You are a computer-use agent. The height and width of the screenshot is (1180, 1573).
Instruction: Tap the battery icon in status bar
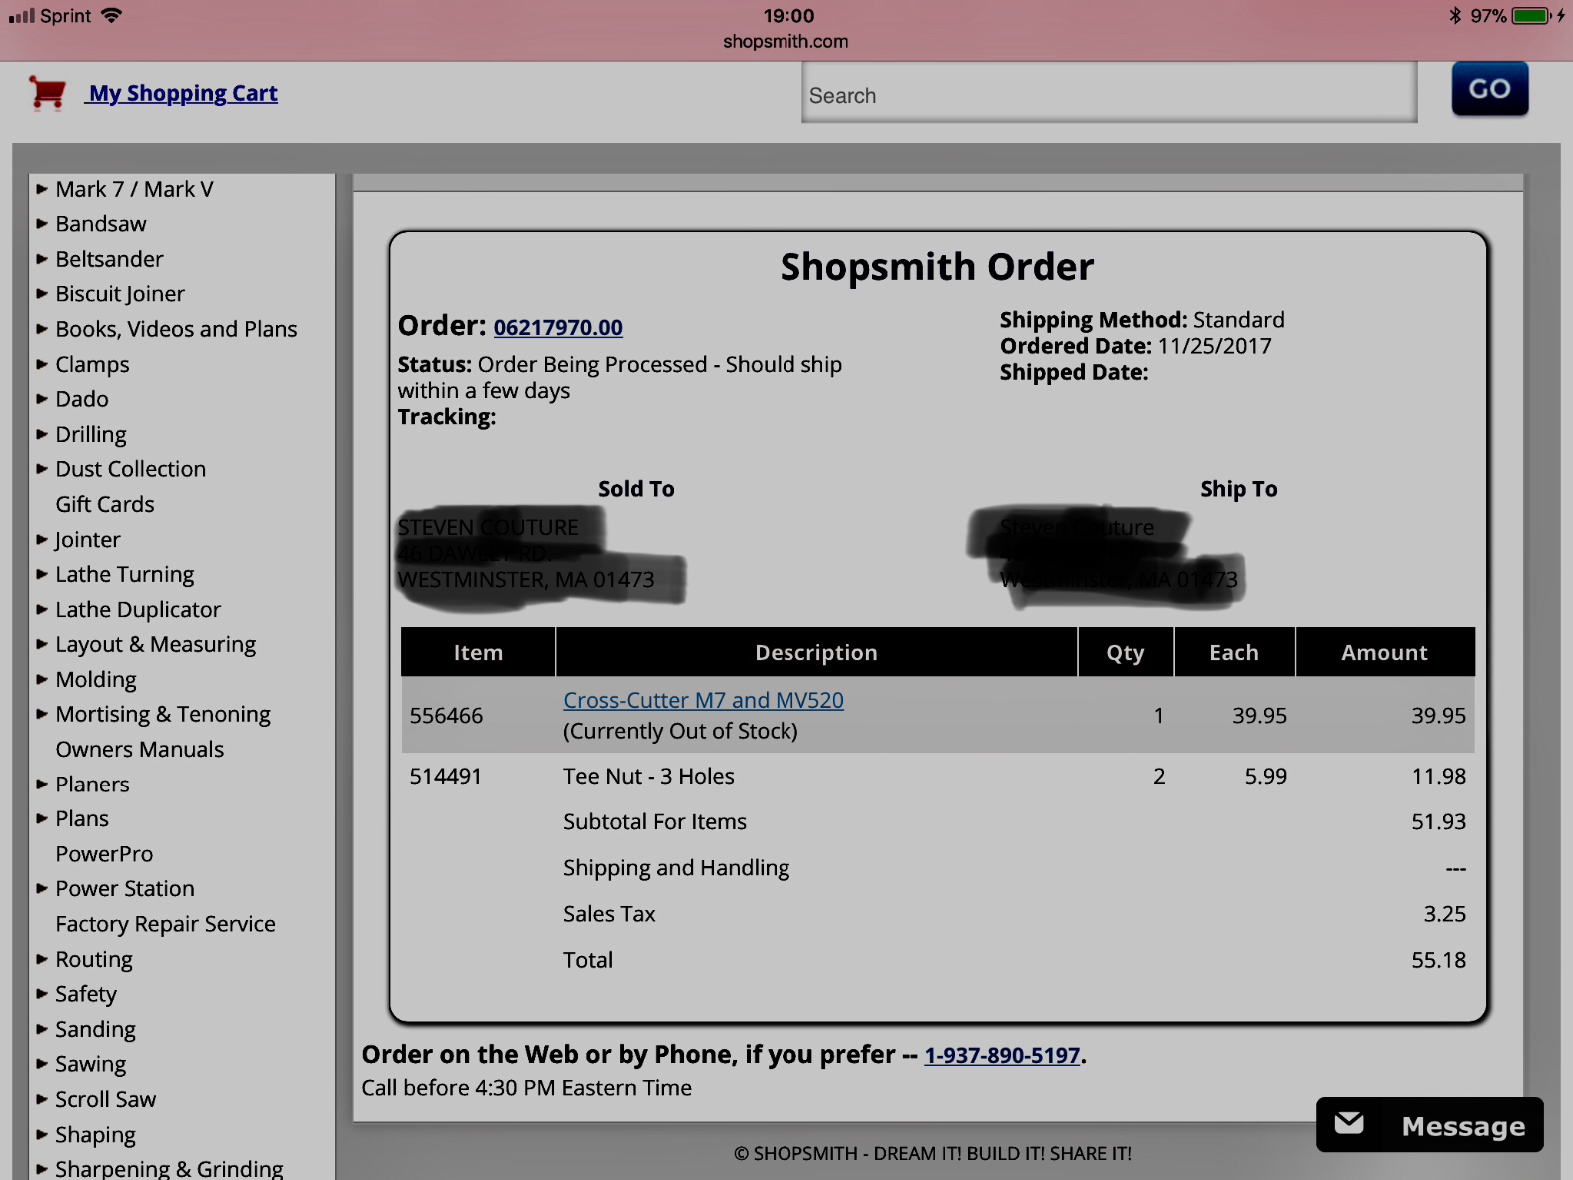tap(1531, 16)
